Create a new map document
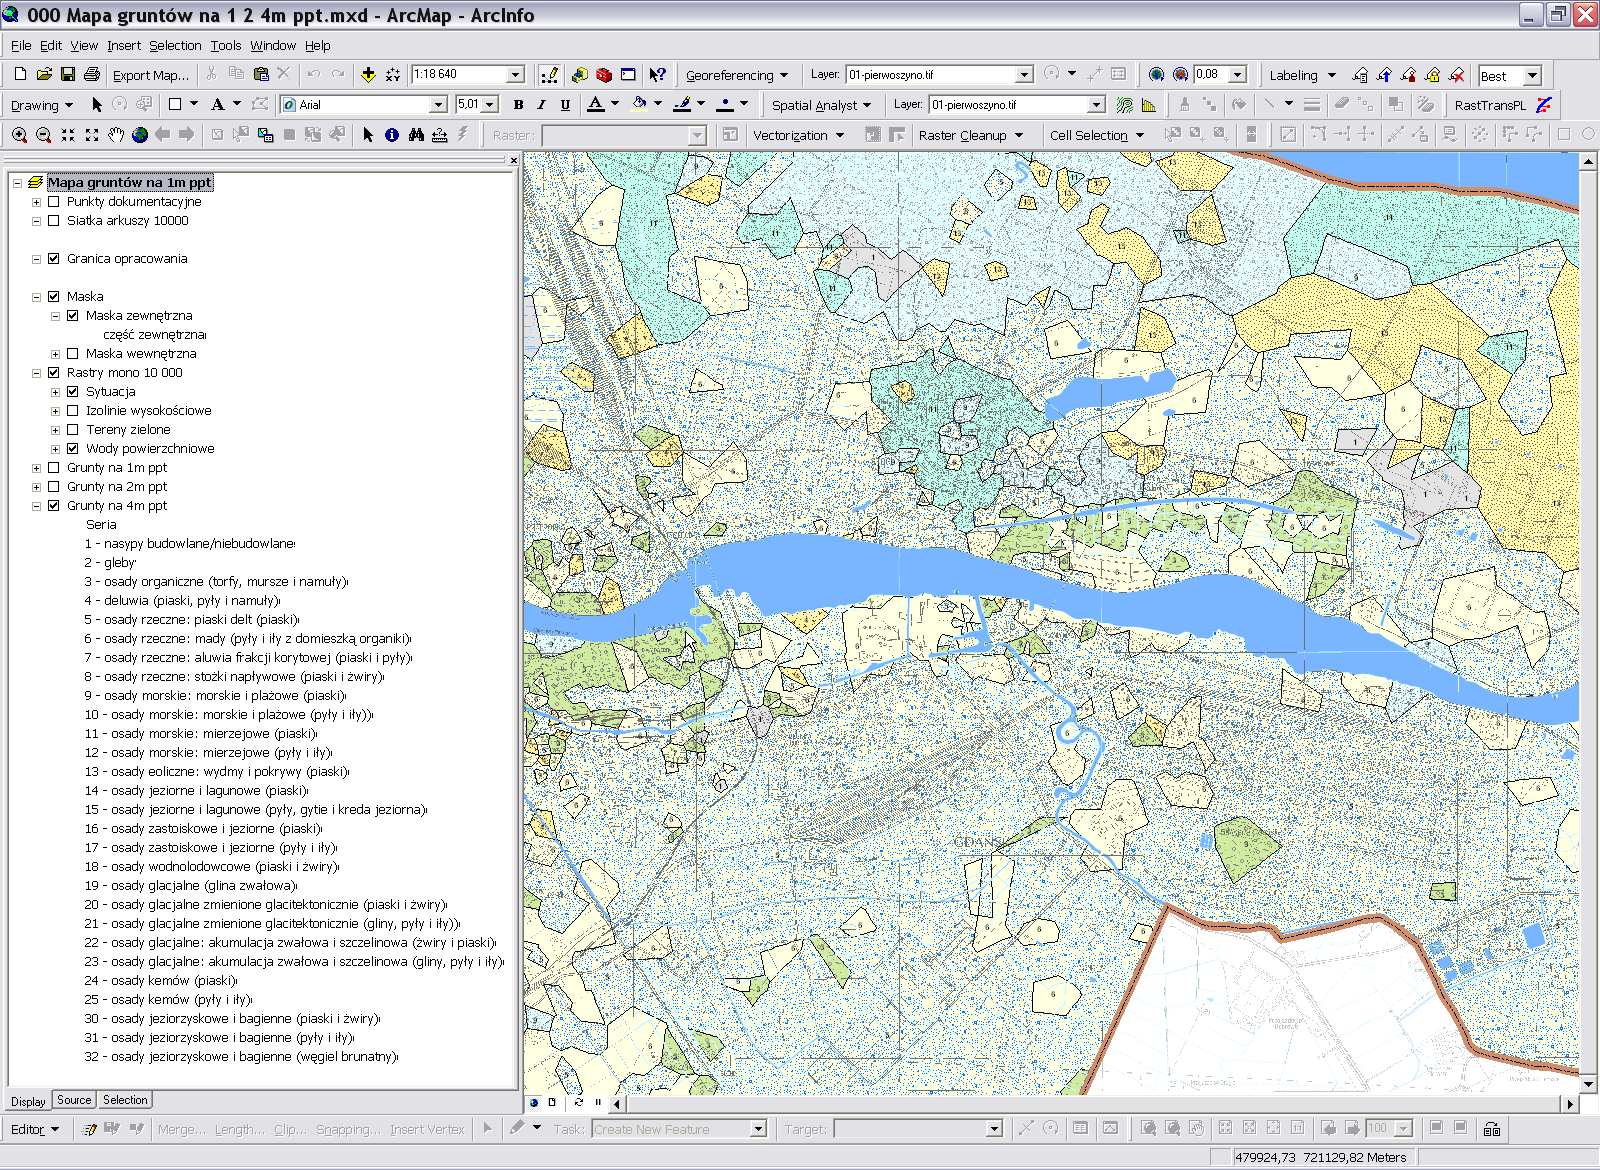Screen dimensions: 1600x1170 [x=20, y=75]
